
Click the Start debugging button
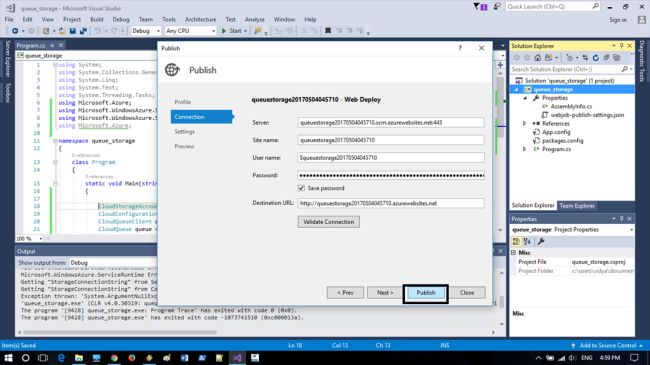coord(234,31)
